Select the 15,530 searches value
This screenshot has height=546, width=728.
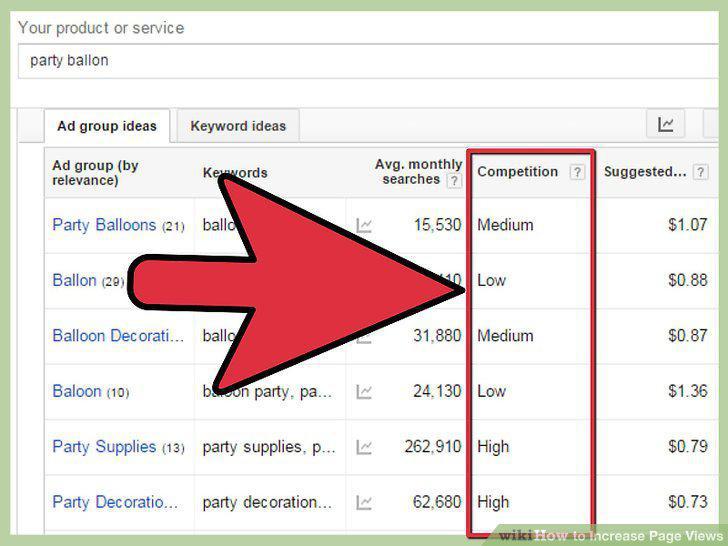coord(437,225)
